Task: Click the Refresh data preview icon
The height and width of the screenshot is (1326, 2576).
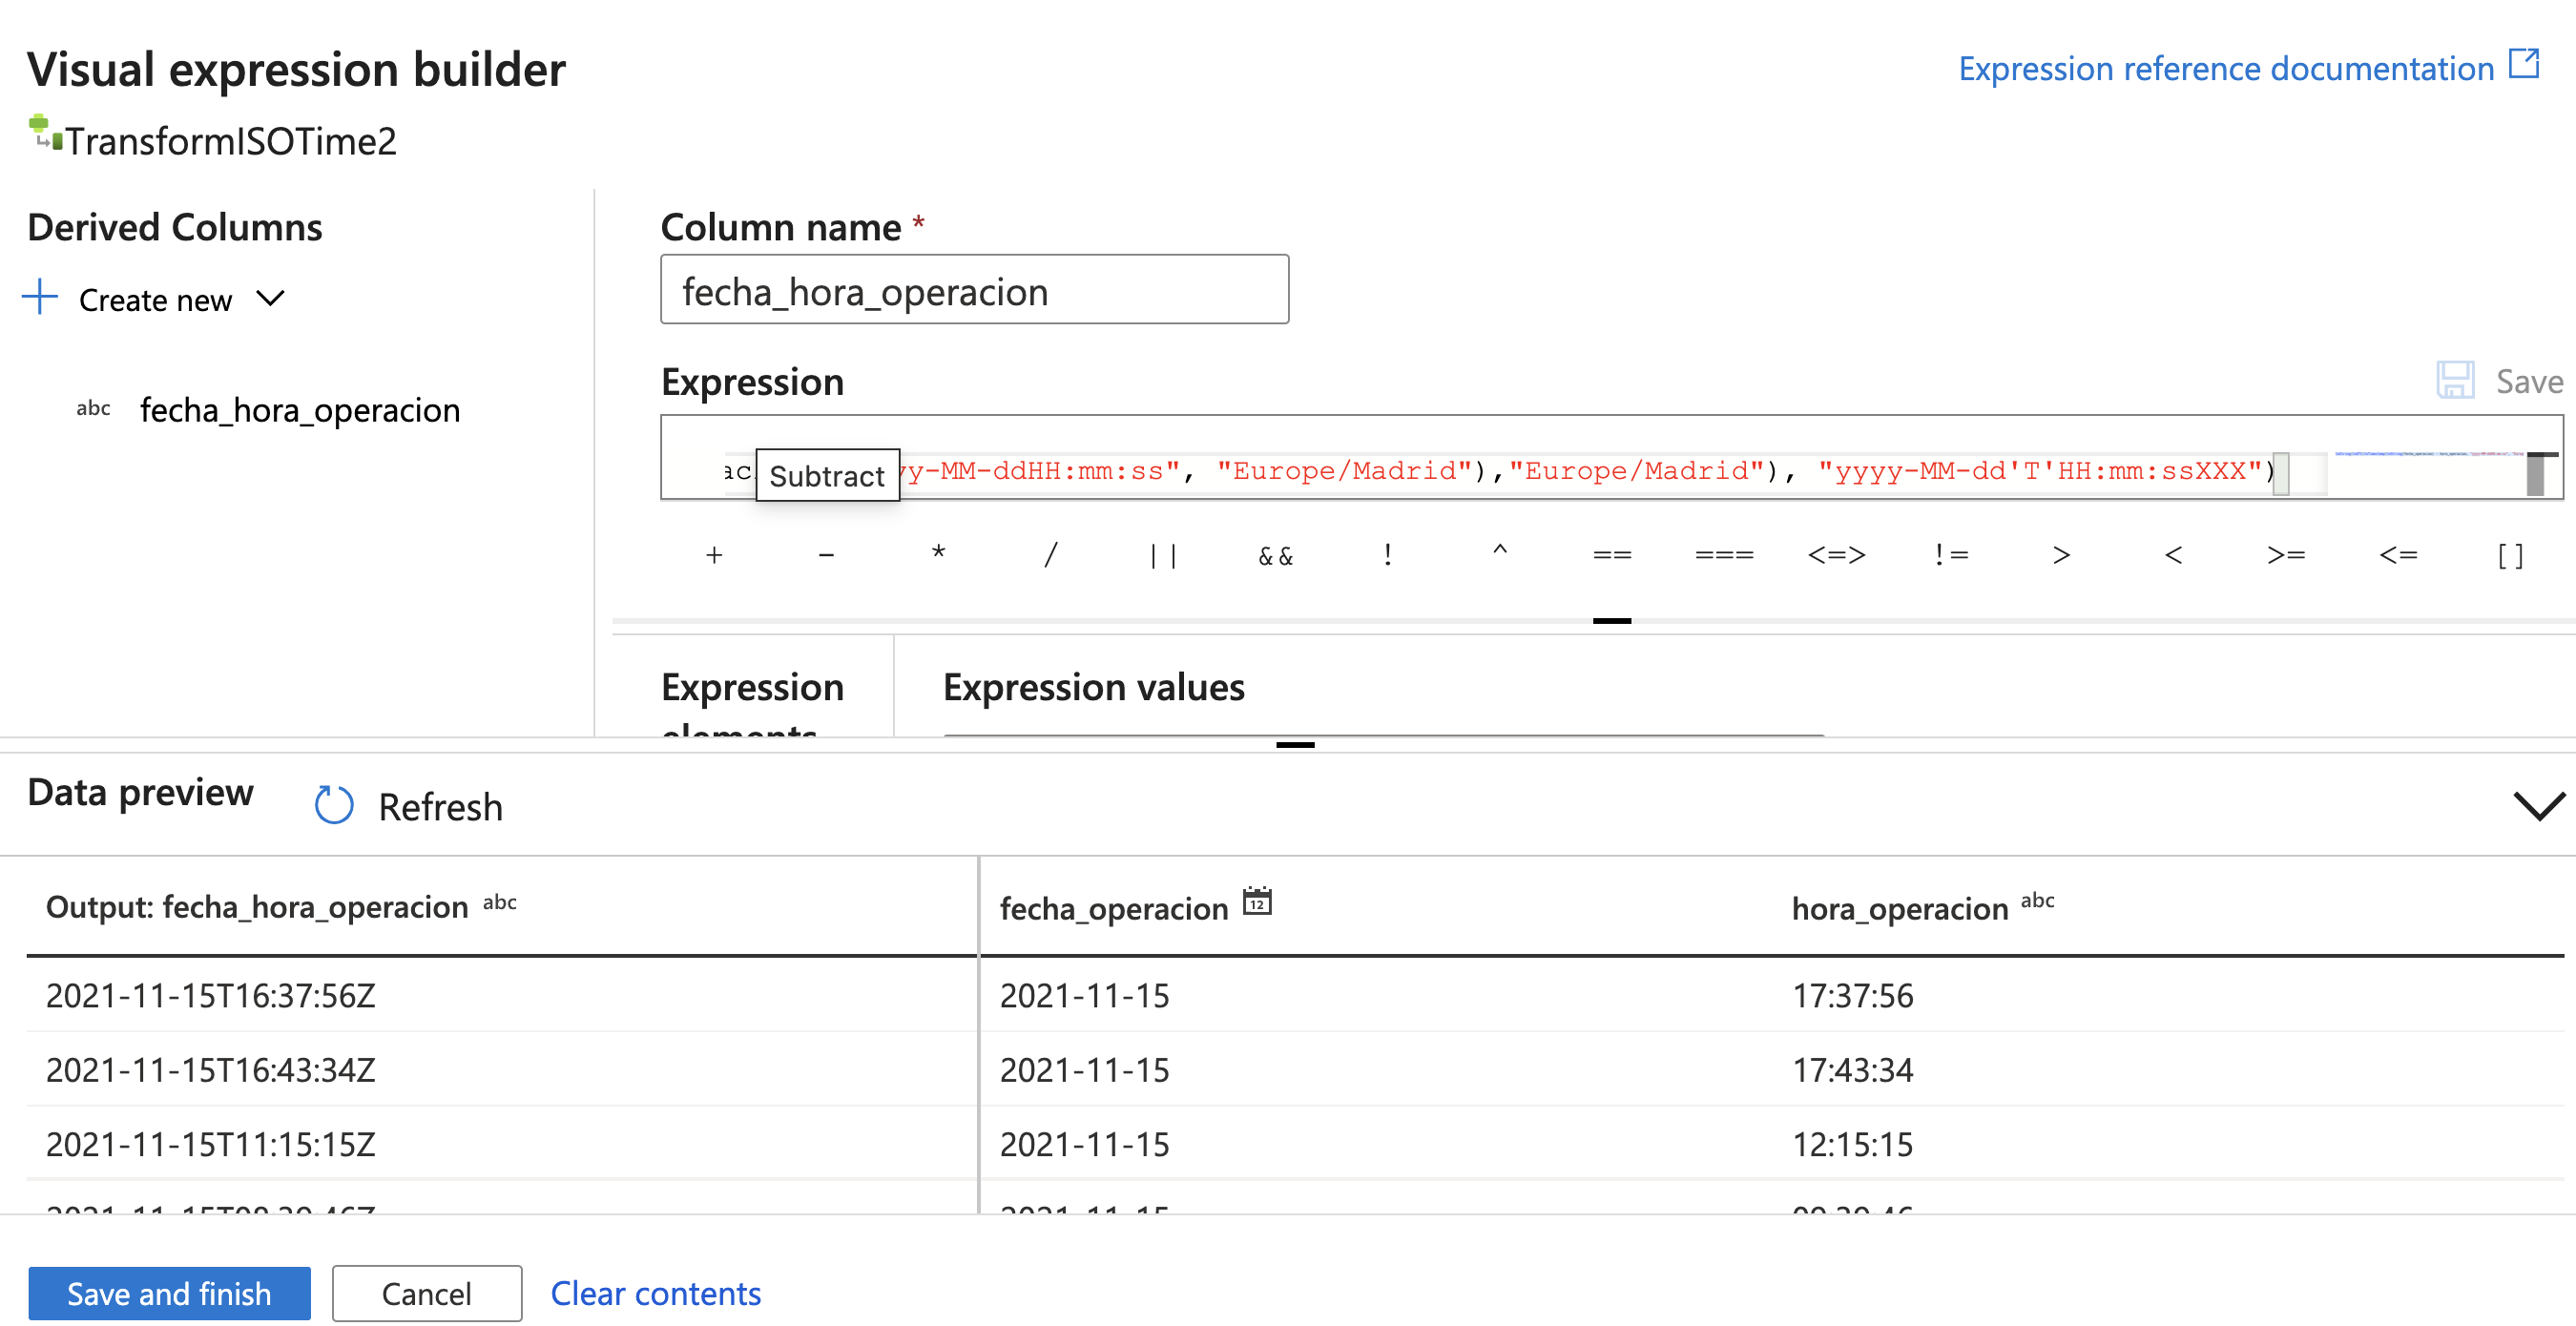Action: click(334, 806)
